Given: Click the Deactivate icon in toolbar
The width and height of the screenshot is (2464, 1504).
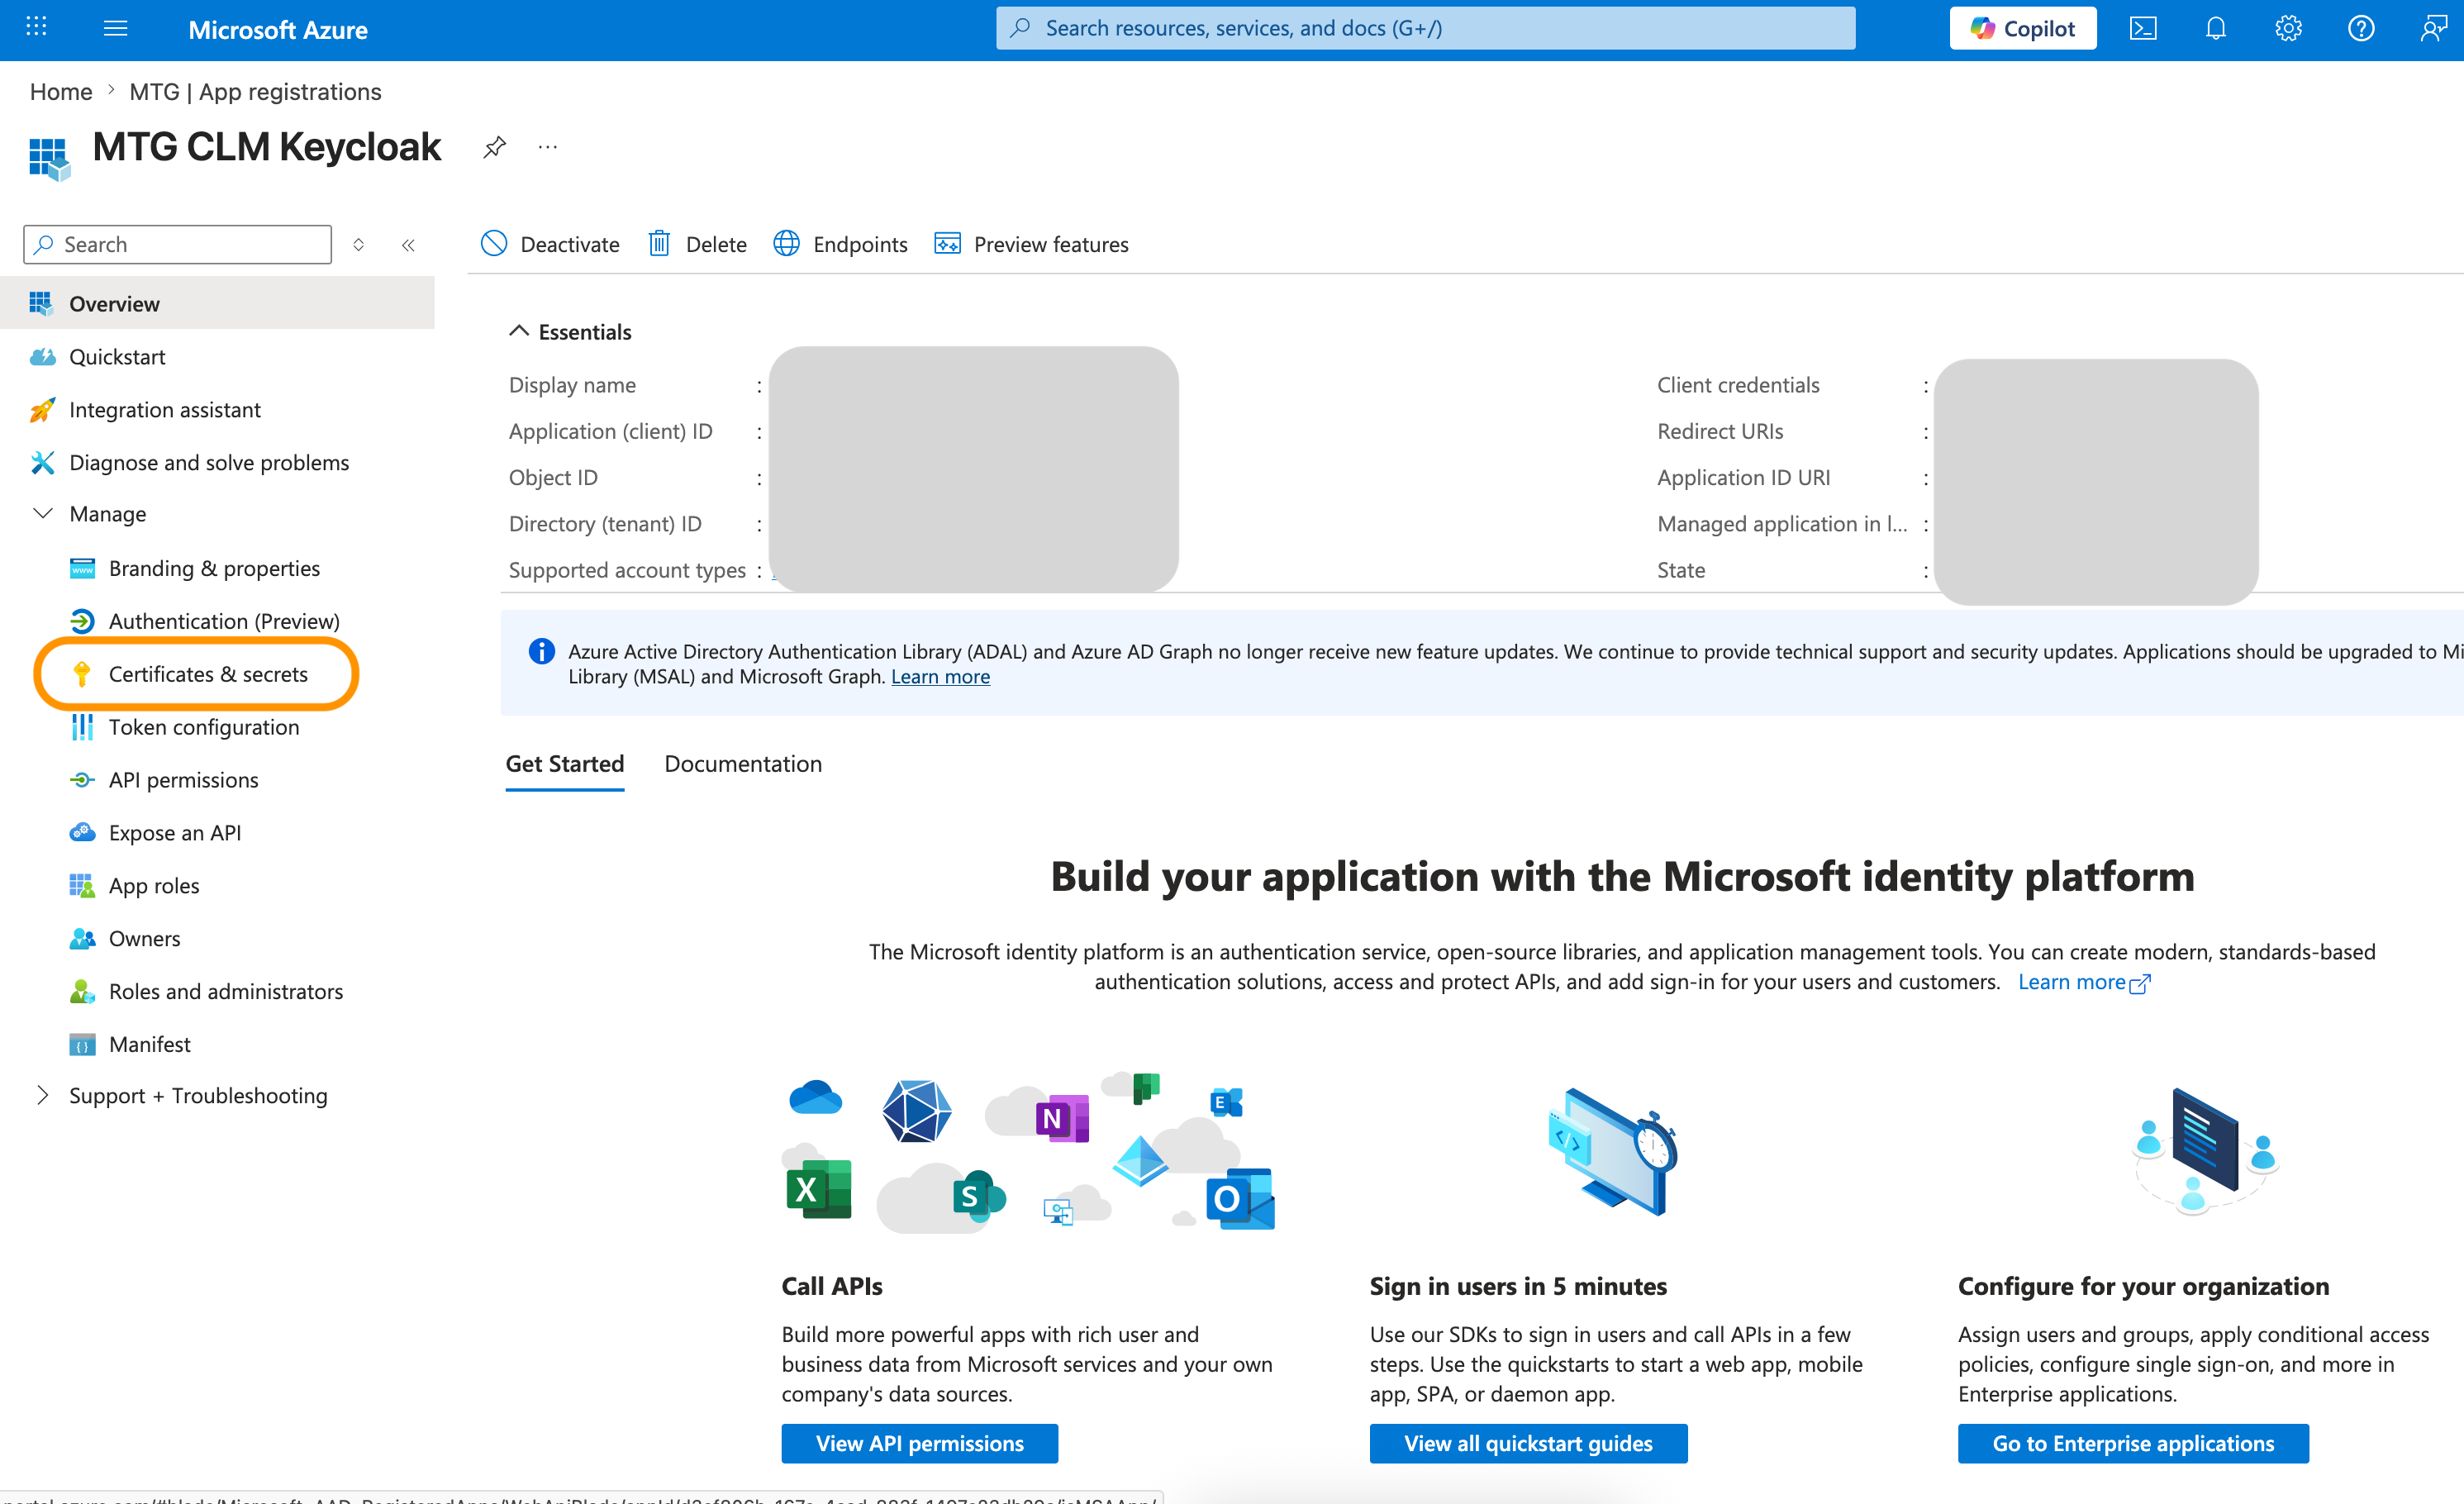Looking at the screenshot, I should click(494, 244).
